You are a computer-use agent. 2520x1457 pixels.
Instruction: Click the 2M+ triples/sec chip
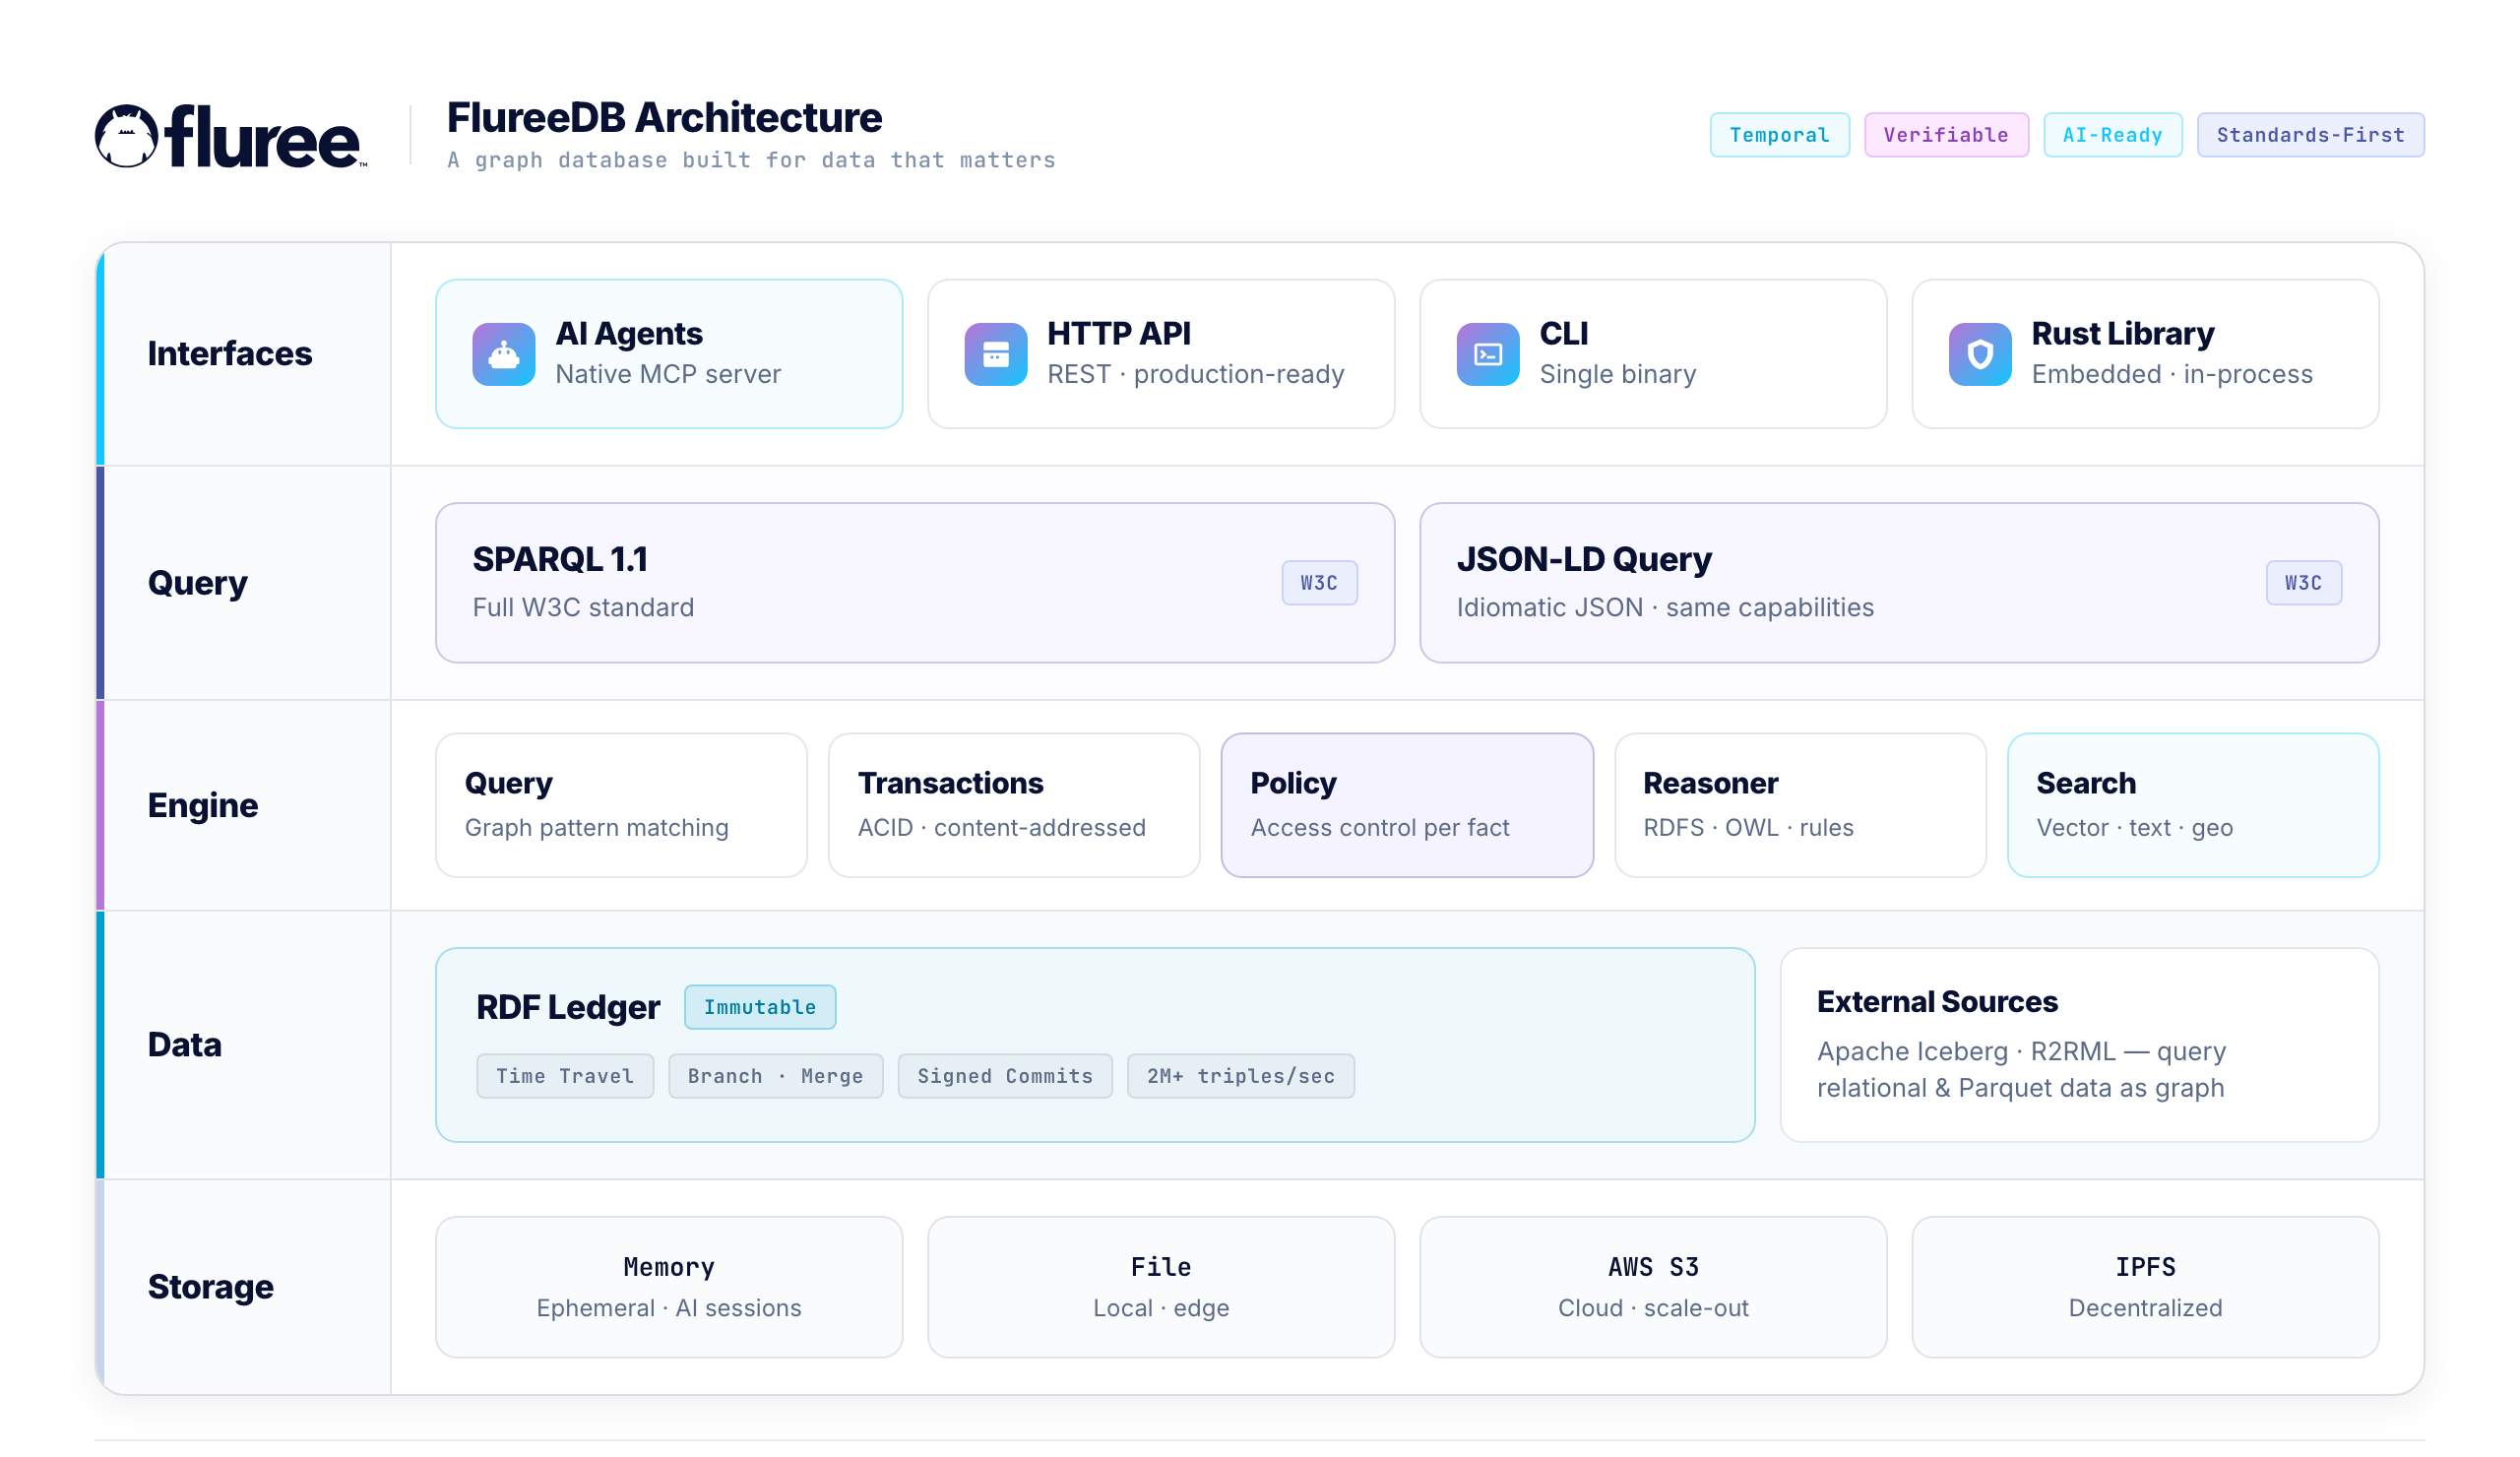coord(1240,1076)
